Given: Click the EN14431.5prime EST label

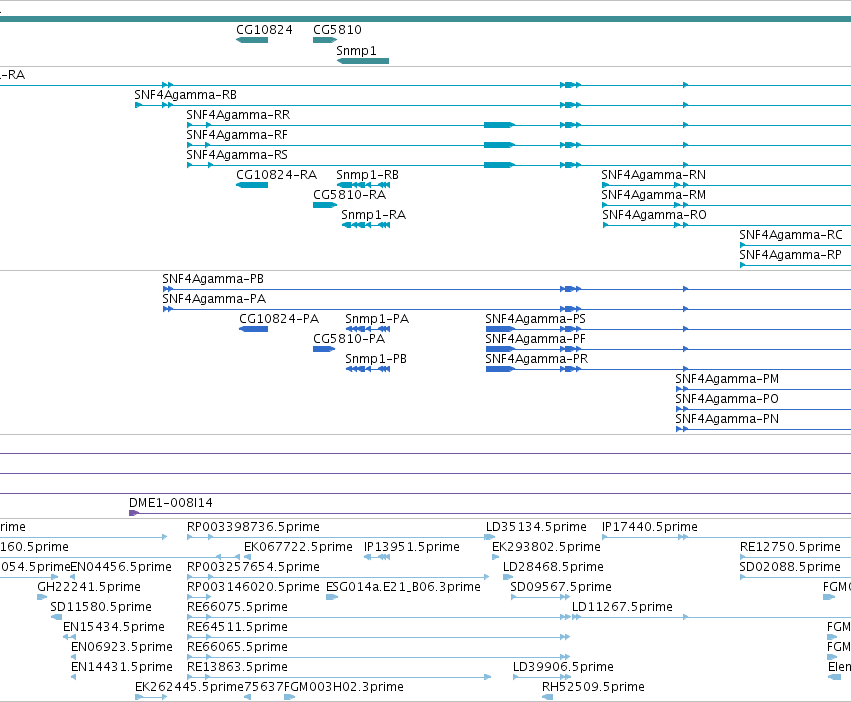Looking at the screenshot, I should (x=122, y=667).
